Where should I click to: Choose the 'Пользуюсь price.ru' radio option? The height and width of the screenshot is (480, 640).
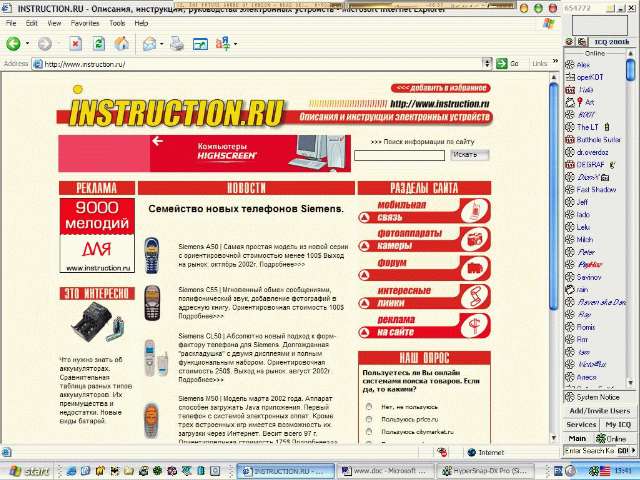[x=367, y=419]
